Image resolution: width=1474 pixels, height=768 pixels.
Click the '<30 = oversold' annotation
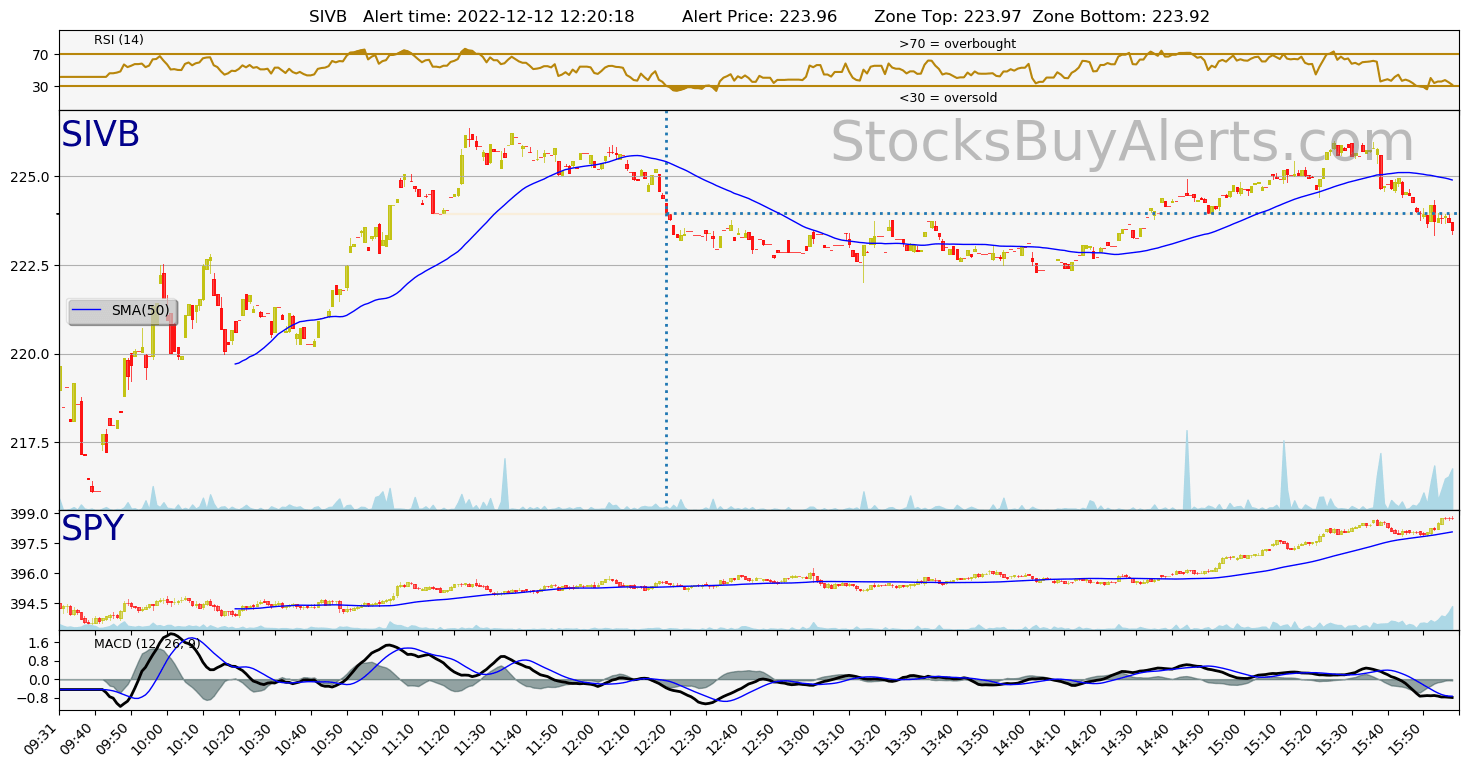[948, 98]
